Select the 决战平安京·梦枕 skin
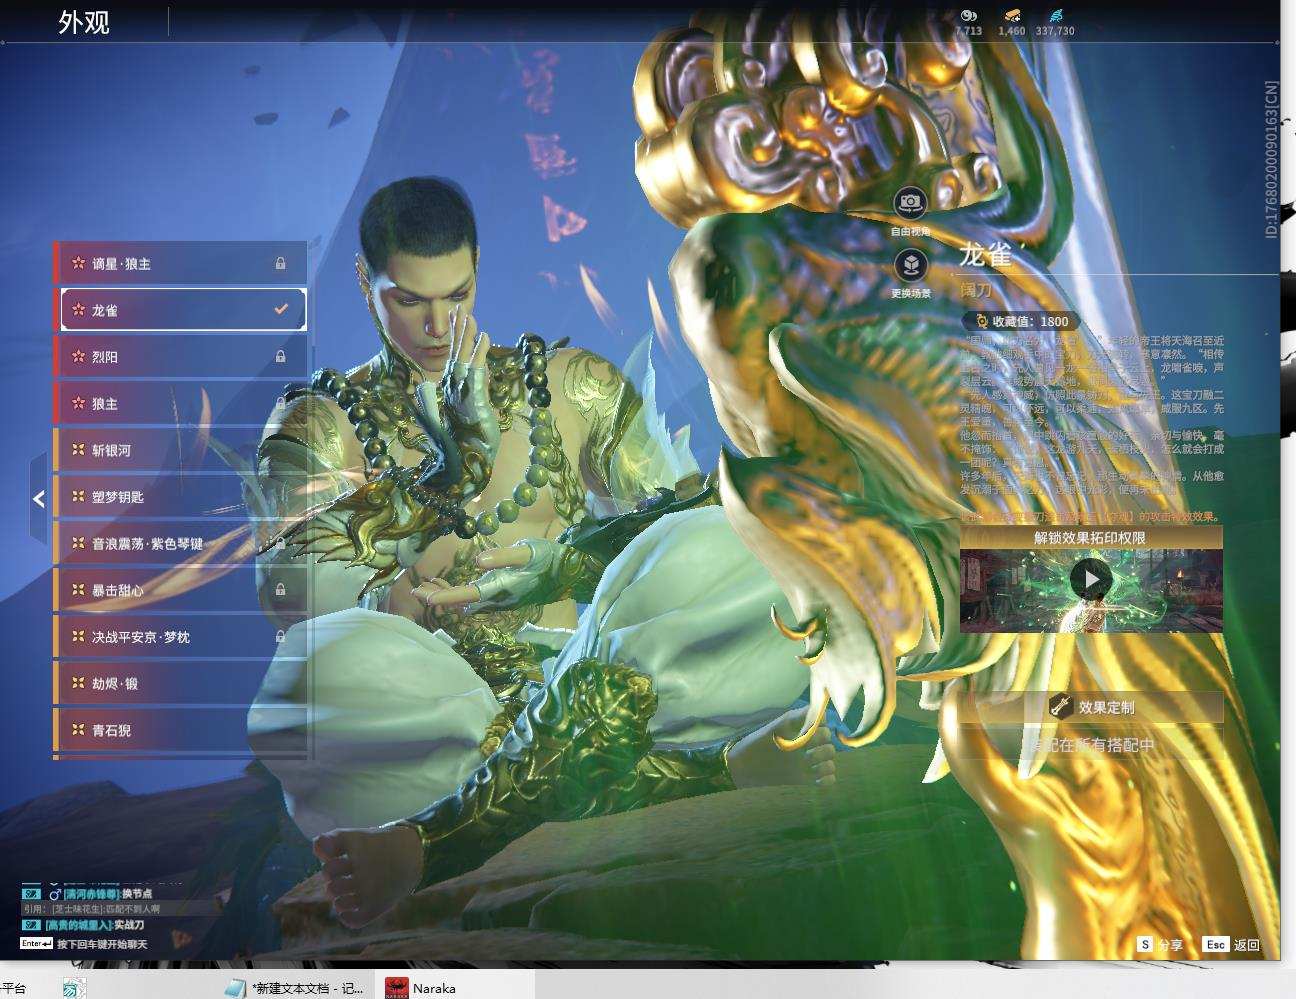 180,637
